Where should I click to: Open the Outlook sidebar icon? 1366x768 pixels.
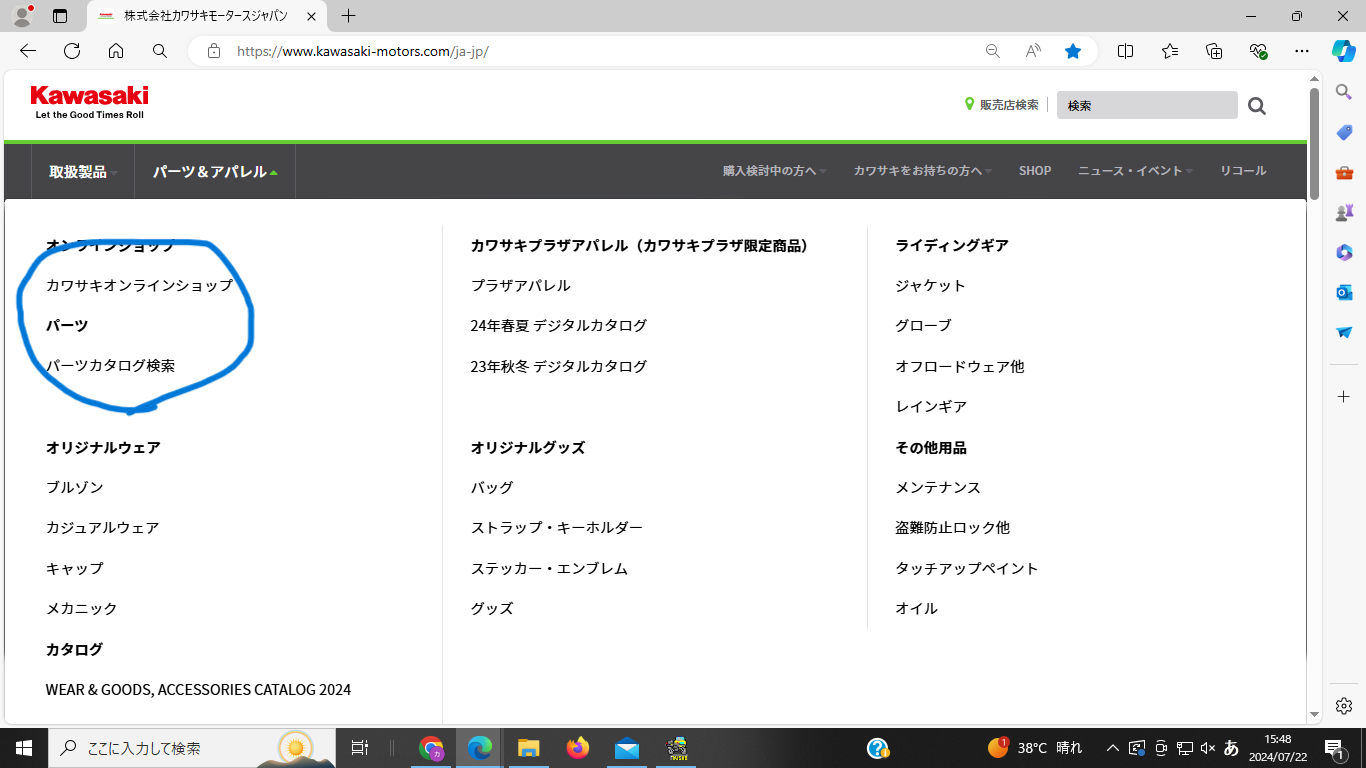pyautogui.click(x=1344, y=292)
